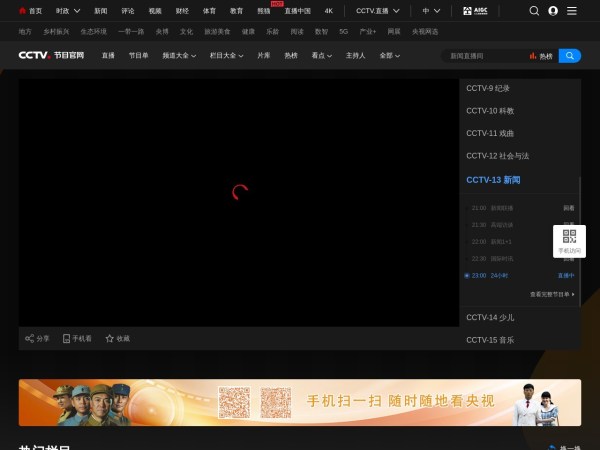
Task: Click the 新闻直播间 search input field
Action: coord(484,56)
